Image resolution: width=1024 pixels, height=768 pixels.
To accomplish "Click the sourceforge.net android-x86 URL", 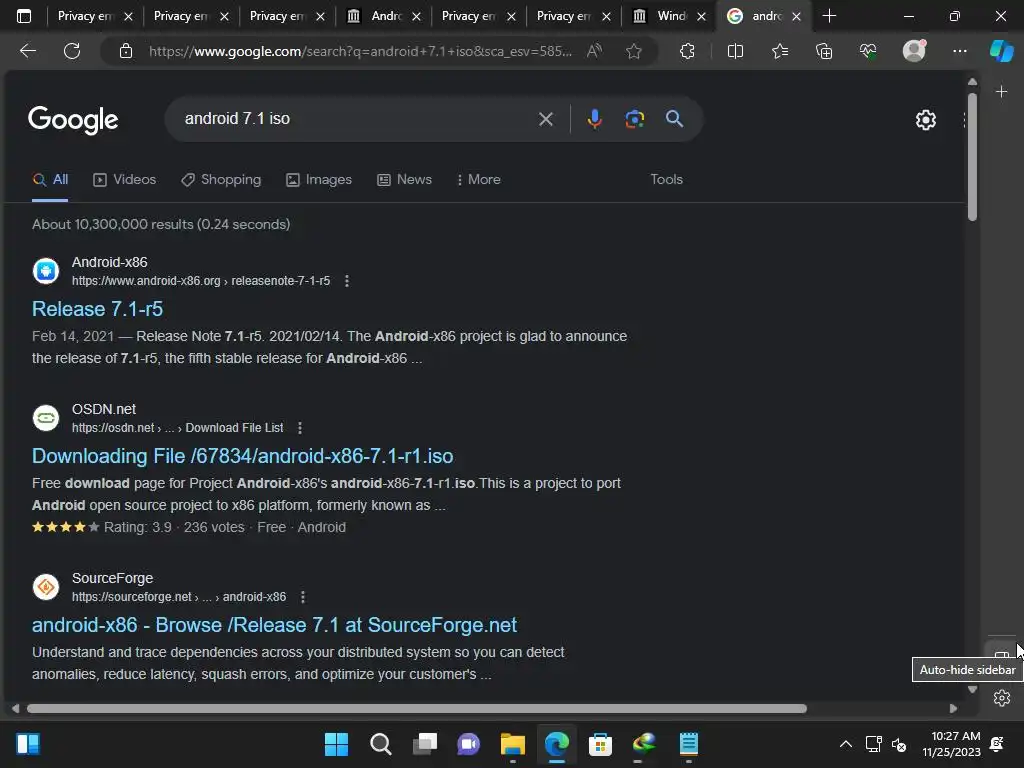I will [x=179, y=597].
